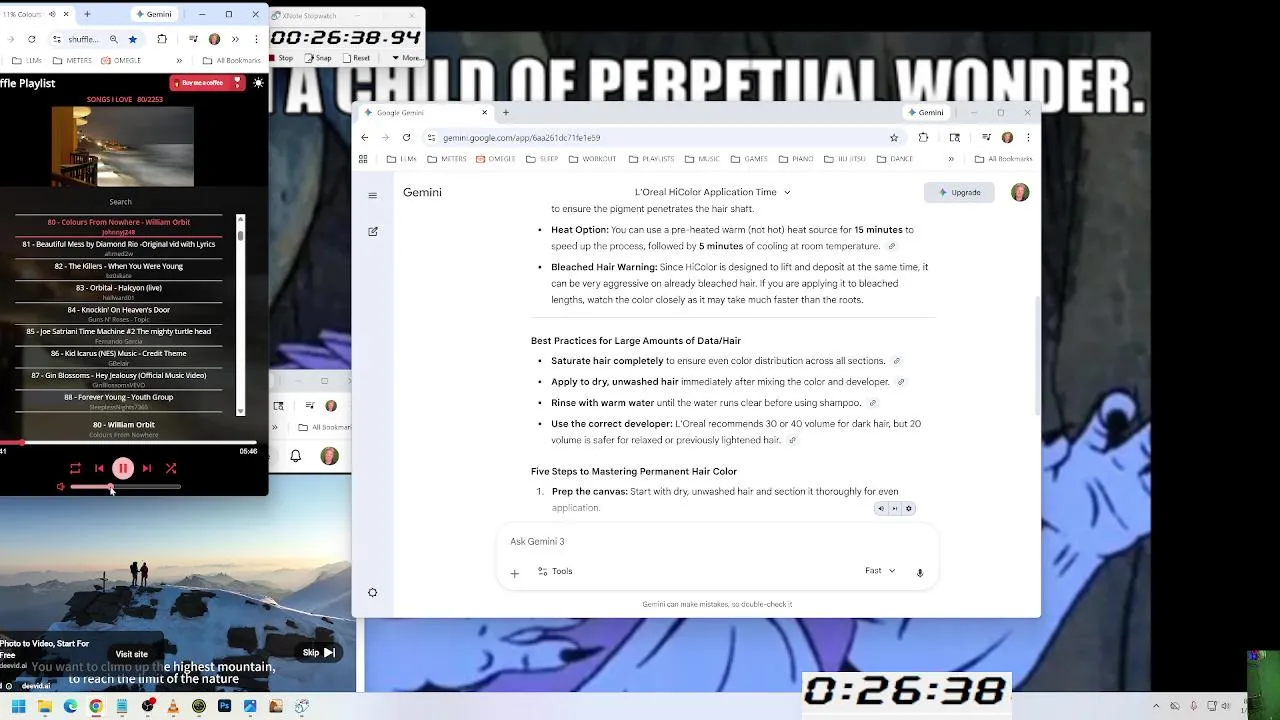The image size is (1280, 720).
Task: Open the PIANO bookmark folder
Action: coord(795,159)
